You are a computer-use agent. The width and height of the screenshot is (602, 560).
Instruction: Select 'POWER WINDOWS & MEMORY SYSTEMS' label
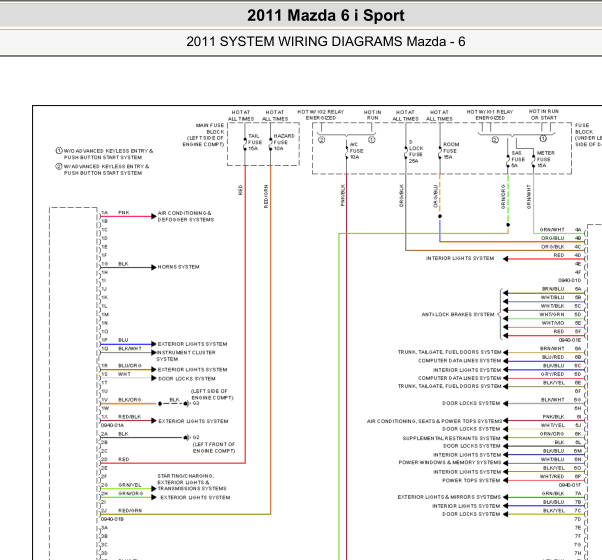(x=450, y=463)
